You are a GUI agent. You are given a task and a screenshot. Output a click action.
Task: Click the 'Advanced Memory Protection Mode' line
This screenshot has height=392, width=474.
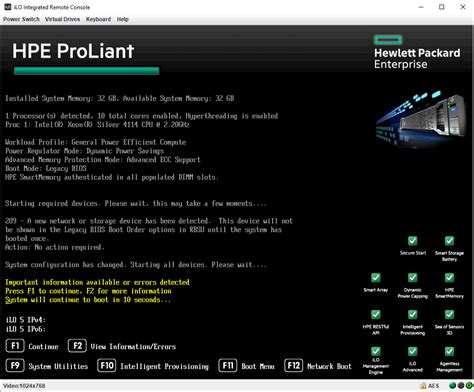point(103,160)
